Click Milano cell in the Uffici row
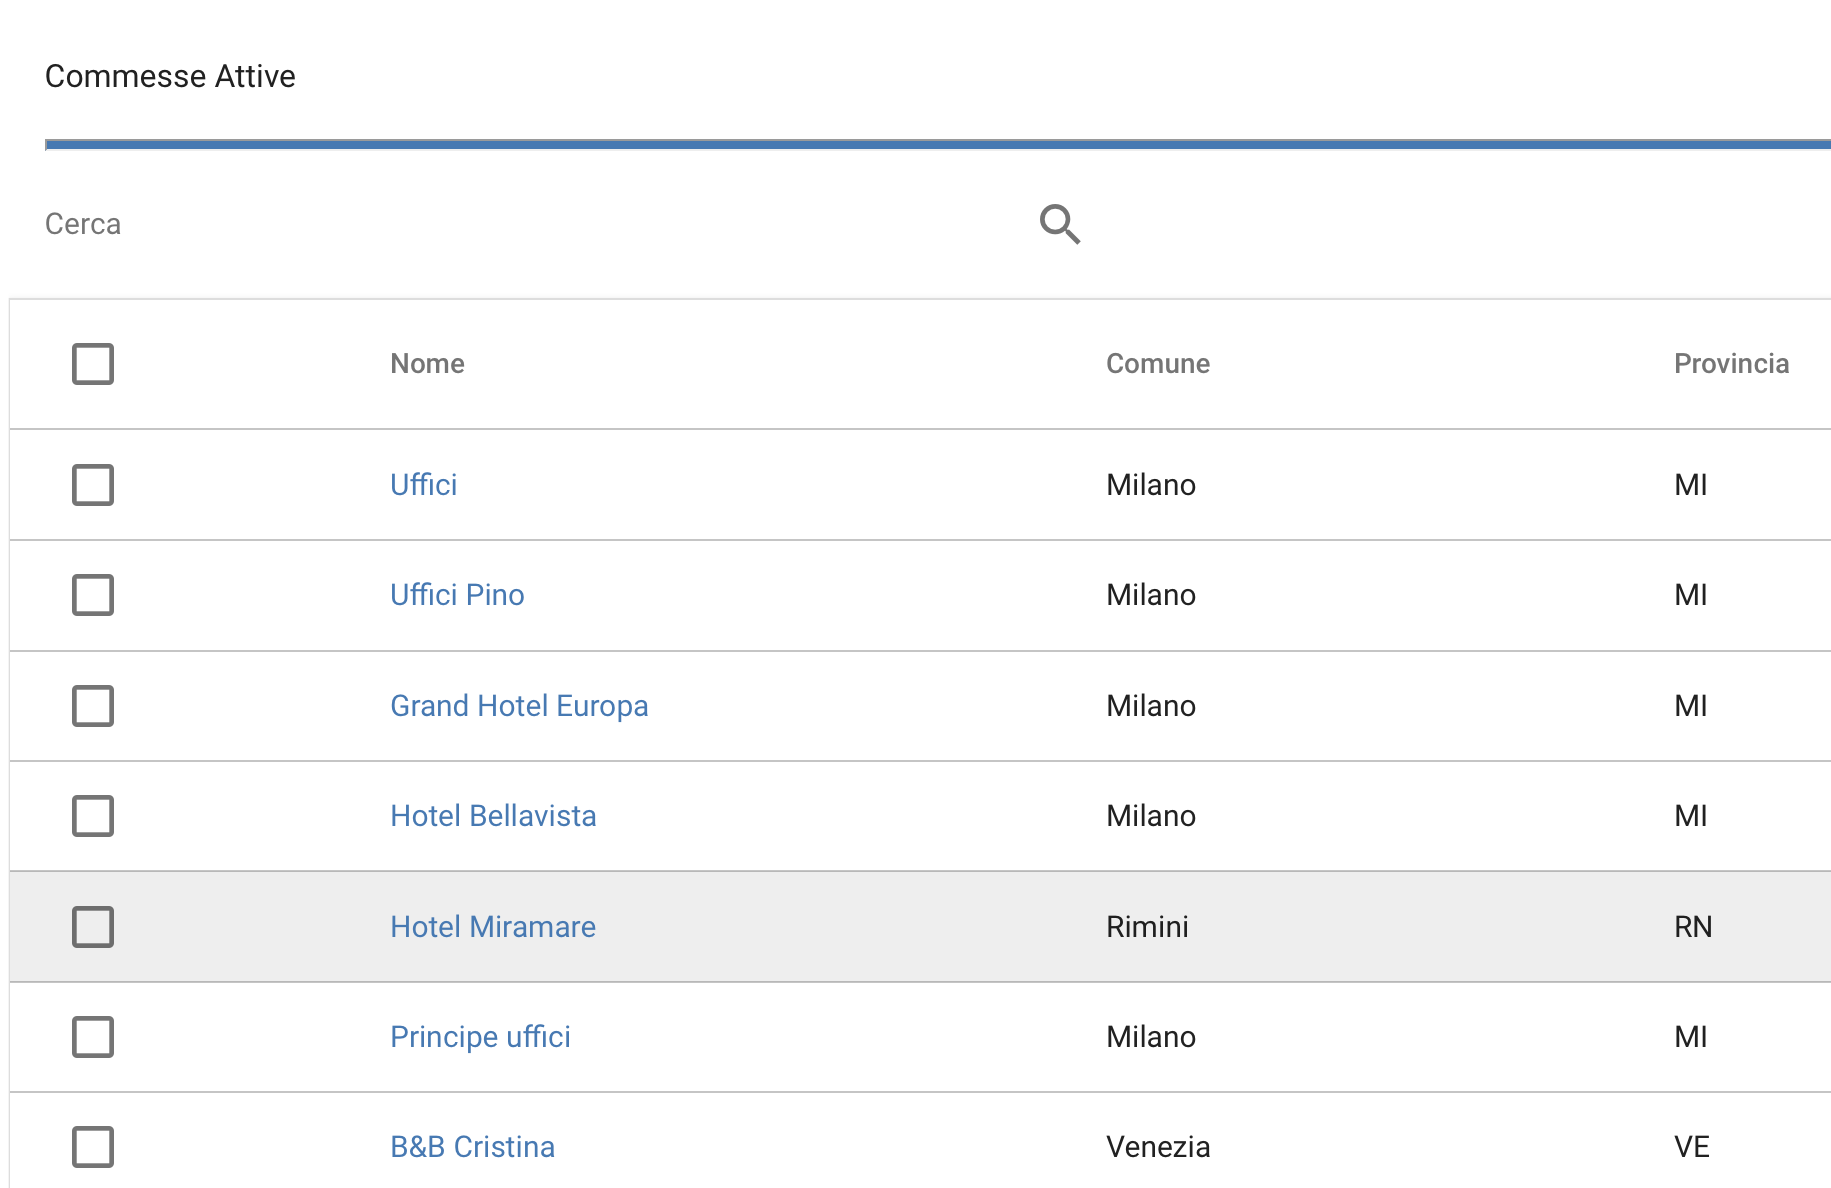 (1151, 485)
